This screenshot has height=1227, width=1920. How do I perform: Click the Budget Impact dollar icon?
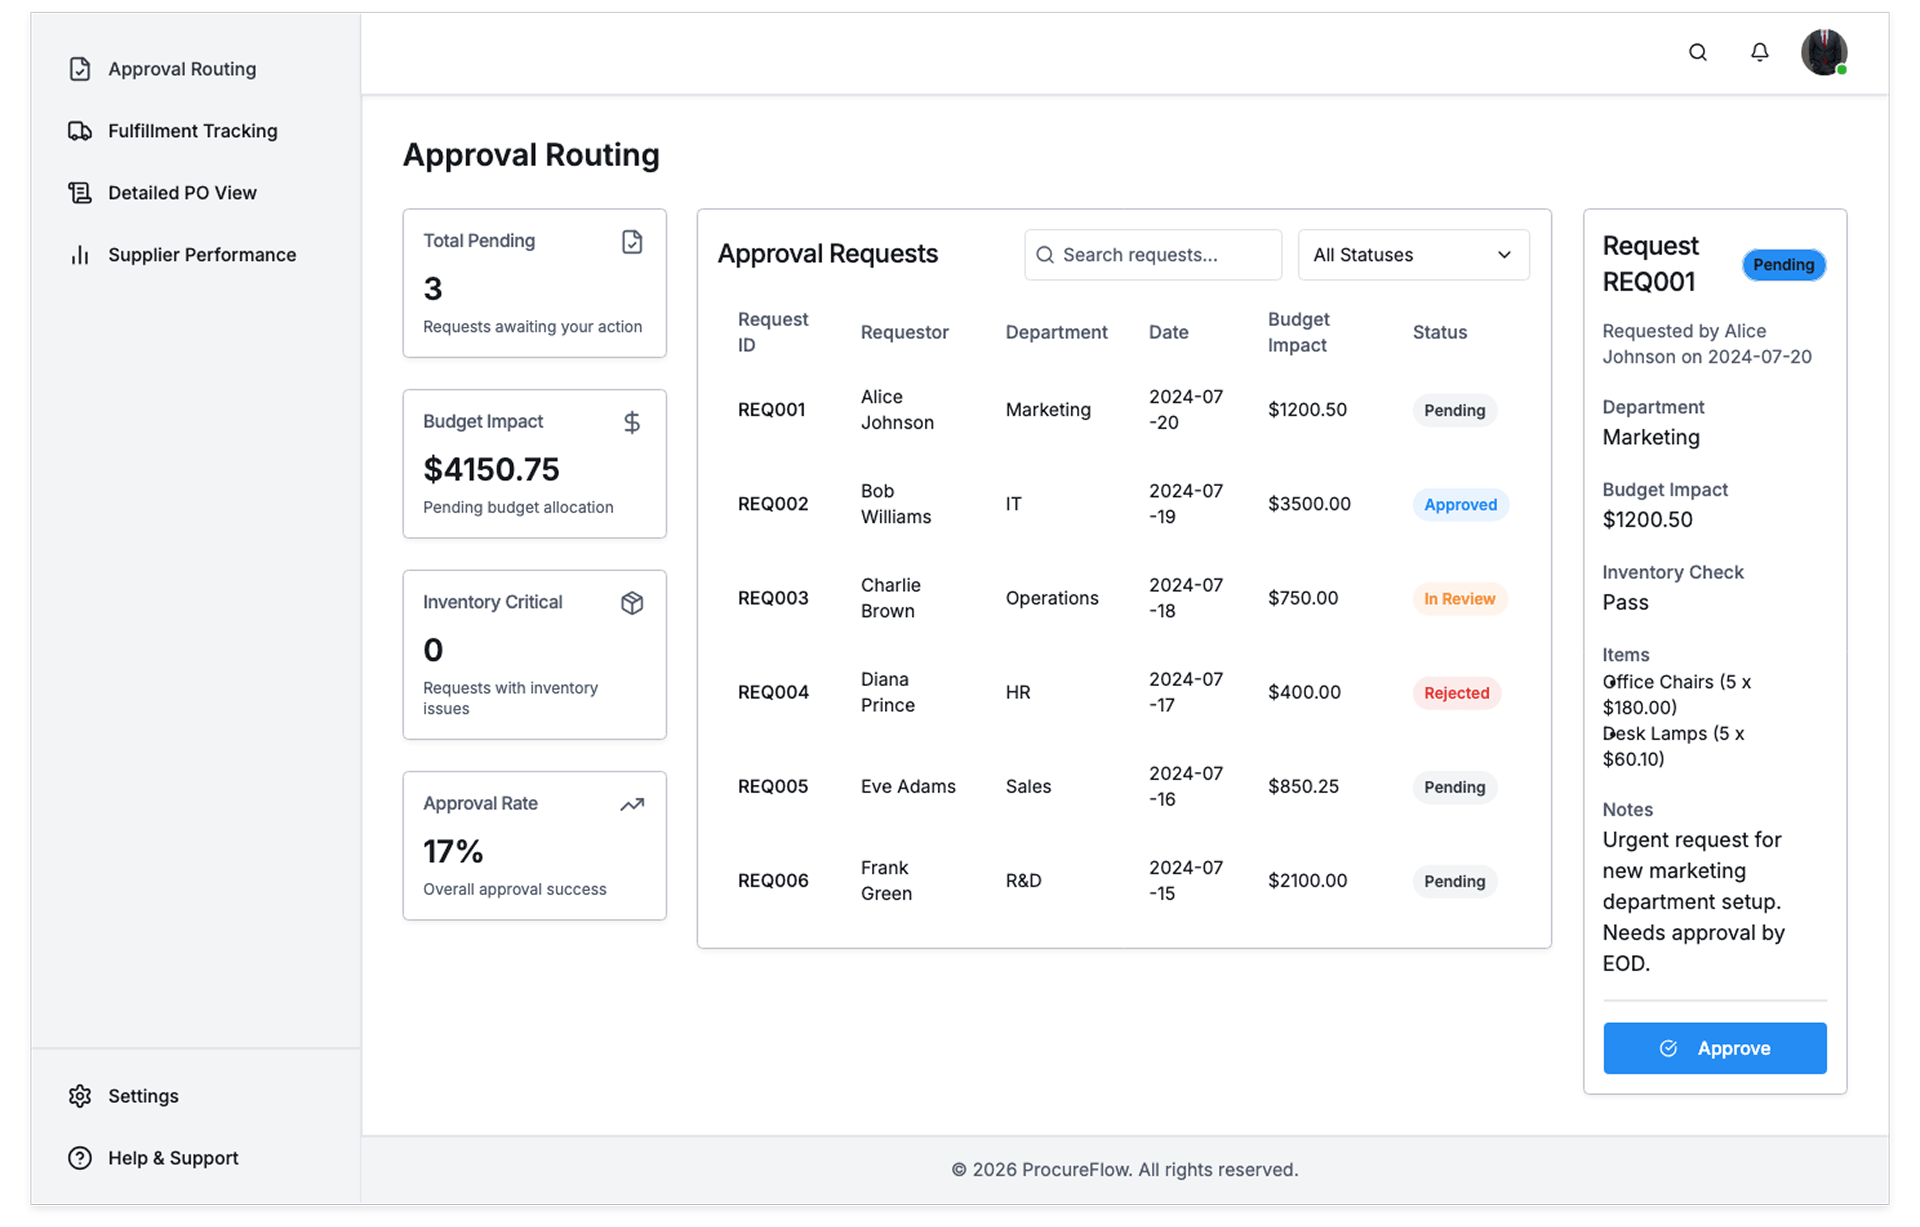pos(632,423)
